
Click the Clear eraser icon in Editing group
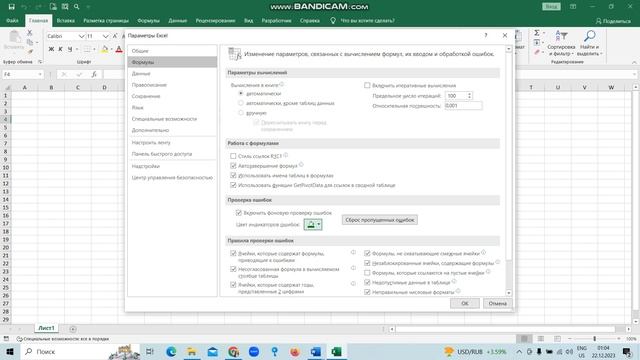[x=537, y=52]
